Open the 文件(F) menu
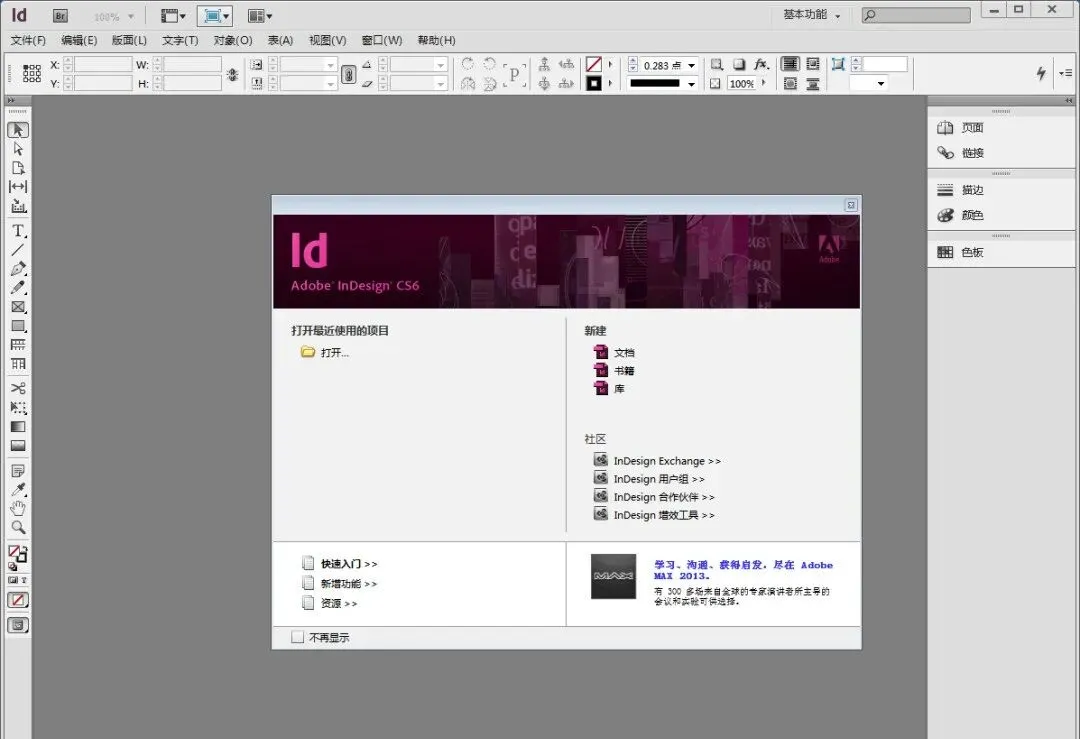Viewport: 1080px width, 739px height. coord(28,41)
